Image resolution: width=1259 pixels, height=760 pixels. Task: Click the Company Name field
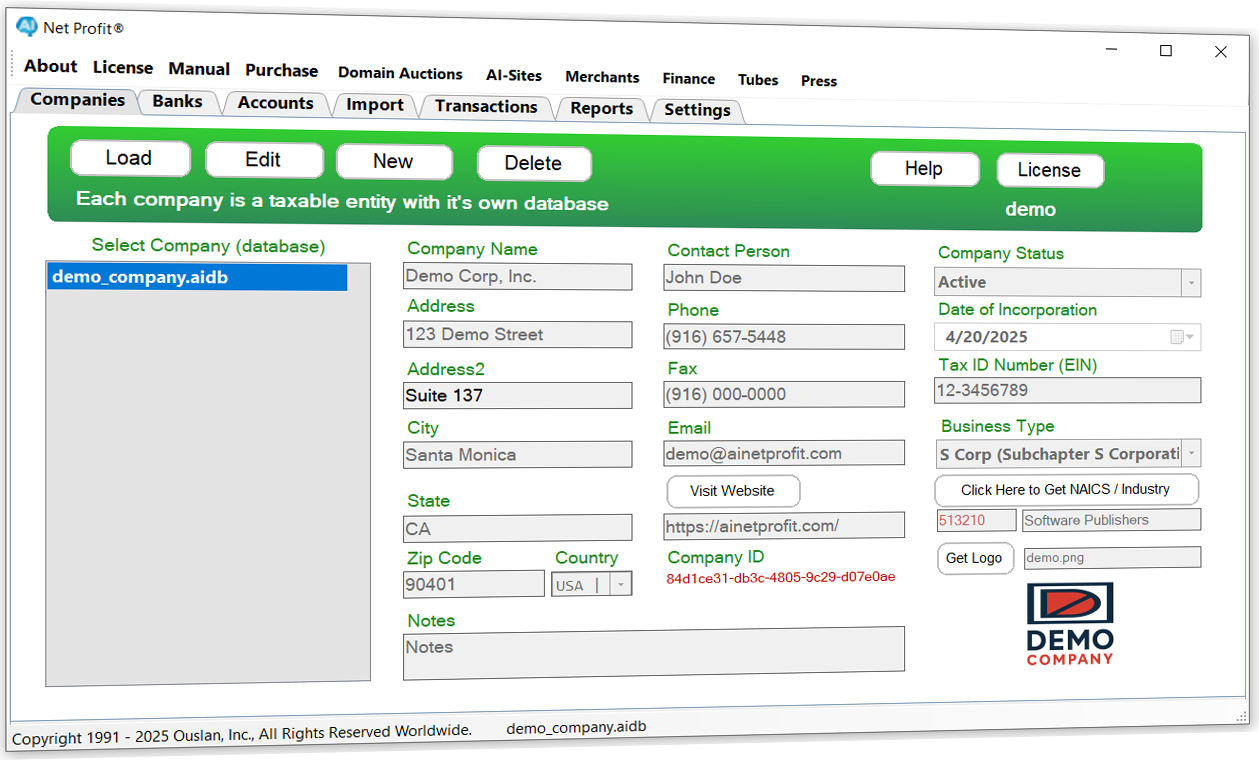(x=517, y=277)
